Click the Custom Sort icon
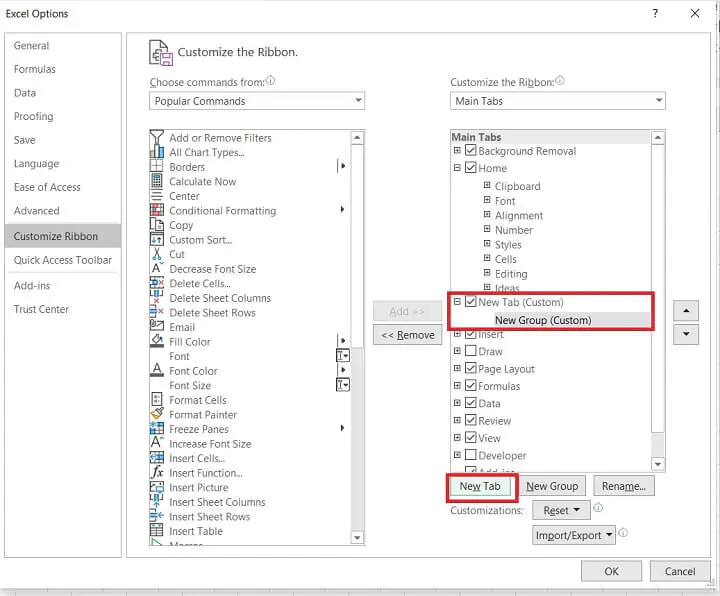This screenshot has width=720, height=596. 157,239
